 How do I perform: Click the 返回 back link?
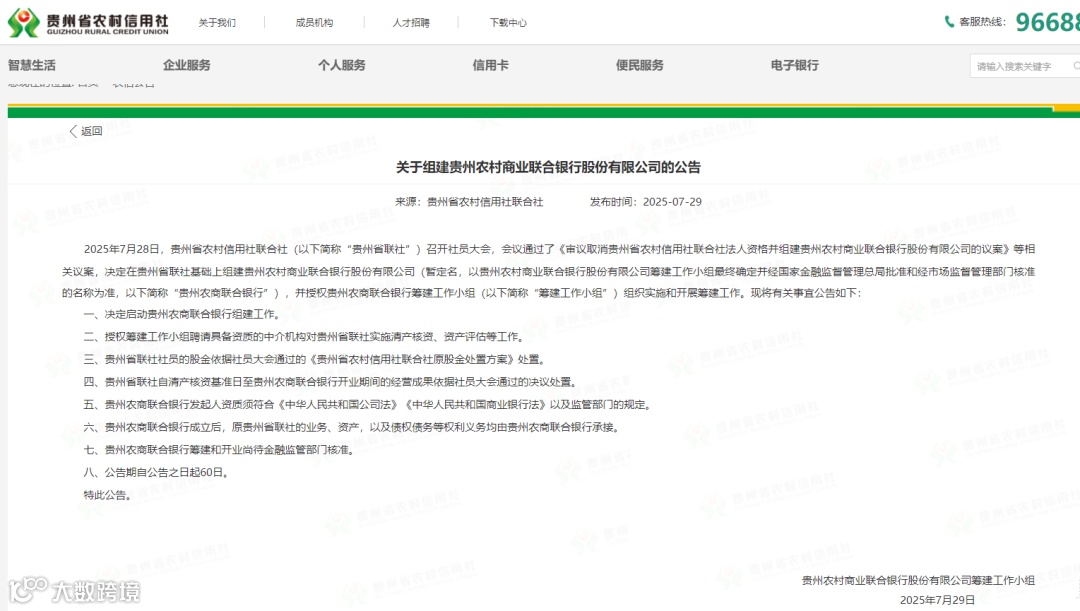click(x=92, y=131)
